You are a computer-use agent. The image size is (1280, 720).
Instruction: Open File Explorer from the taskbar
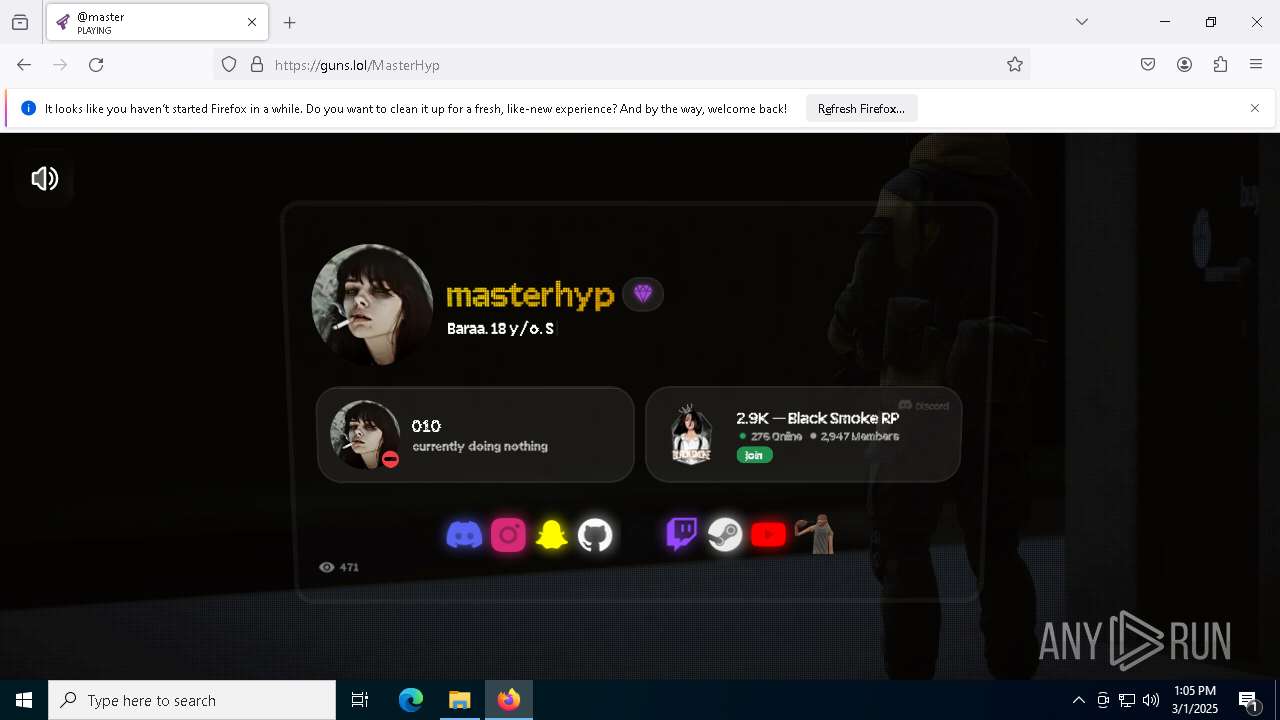(x=460, y=700)
